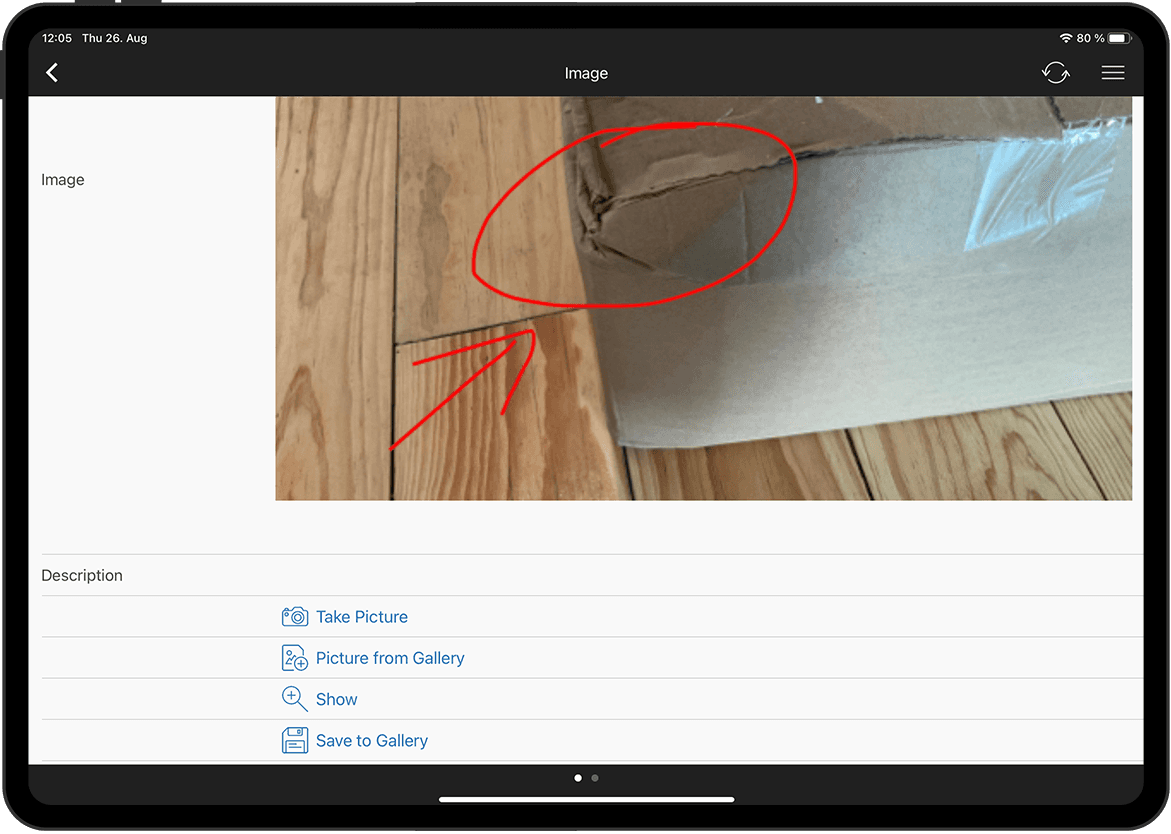This screenshot has height=834, width=1171.
Task: Tap the back arrow in the header
Action: (52, 73)
